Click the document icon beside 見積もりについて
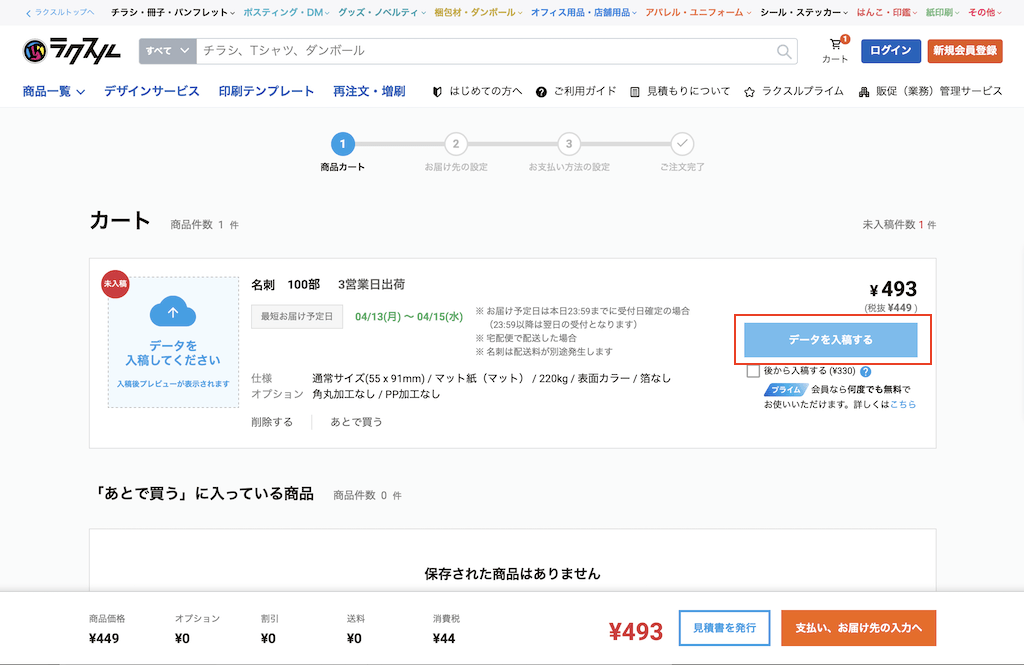This screenshot has height=665, width=1024. [x=633, y=91]
